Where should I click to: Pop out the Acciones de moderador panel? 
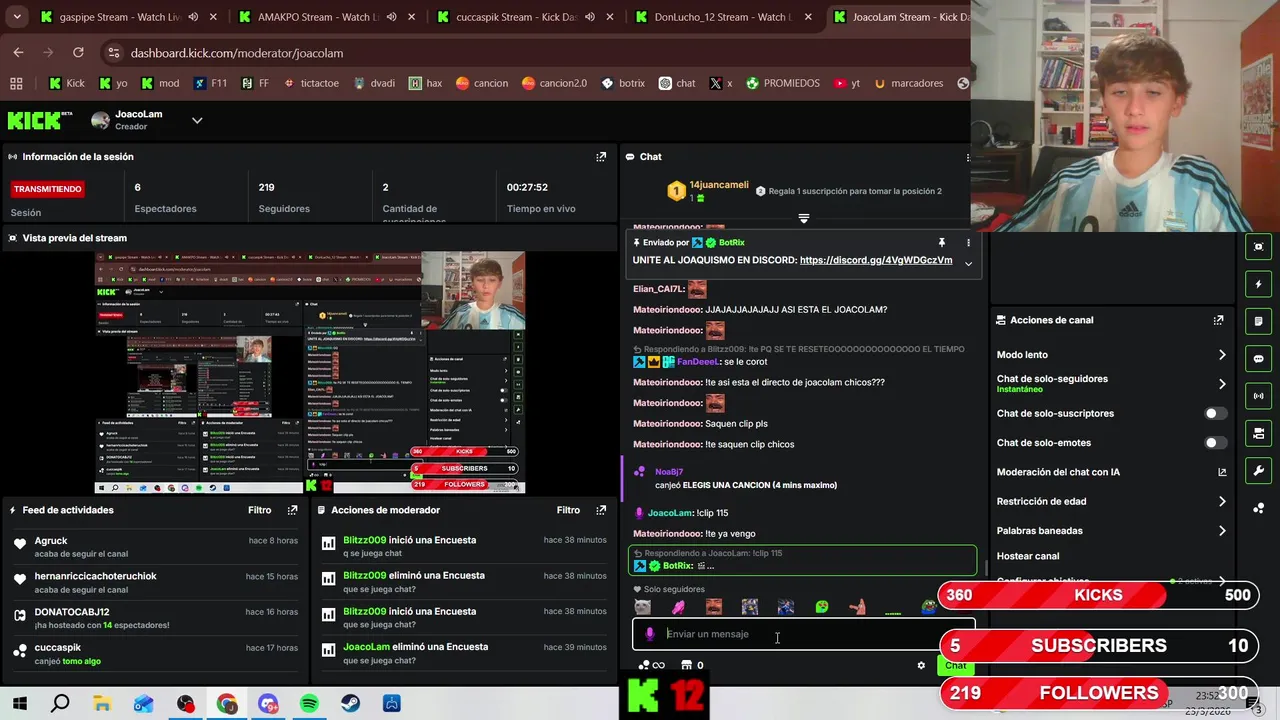(601, 510)
